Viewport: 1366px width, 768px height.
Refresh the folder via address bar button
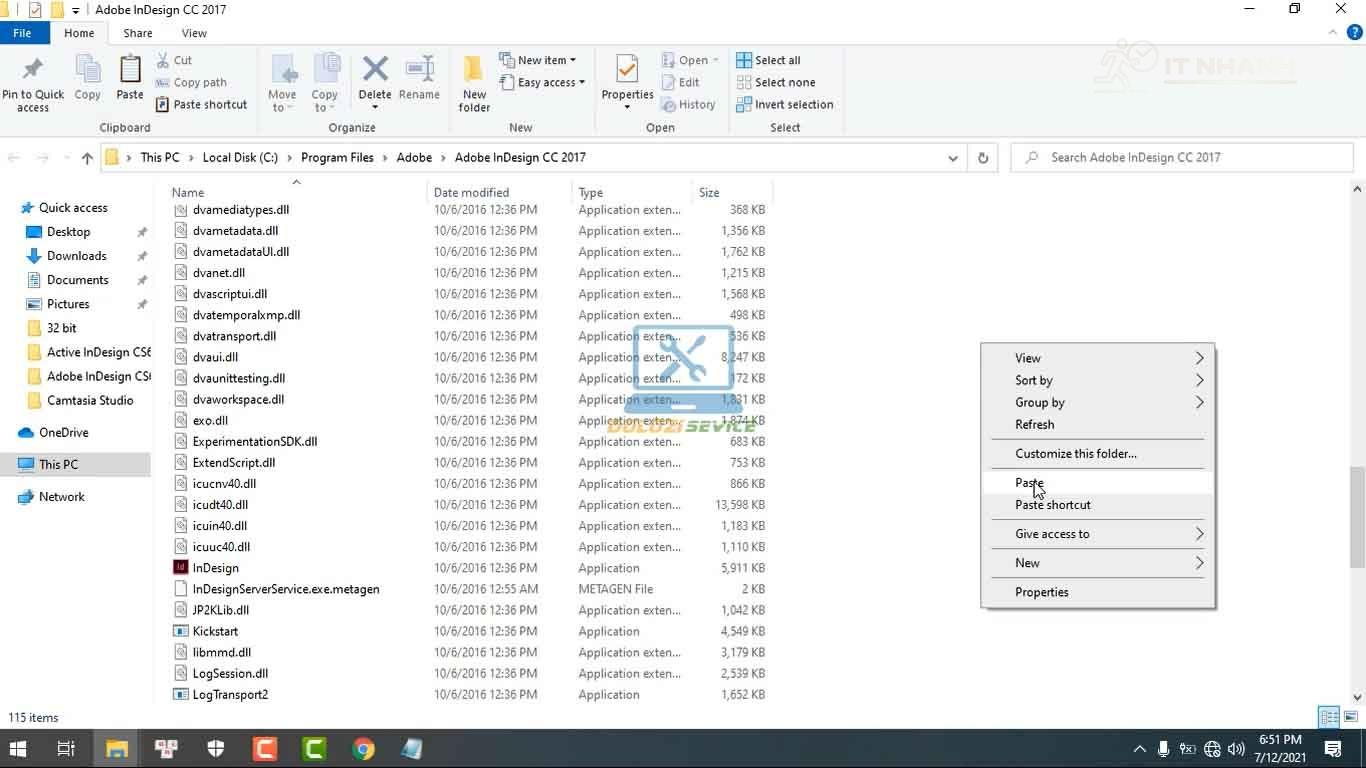983,157
